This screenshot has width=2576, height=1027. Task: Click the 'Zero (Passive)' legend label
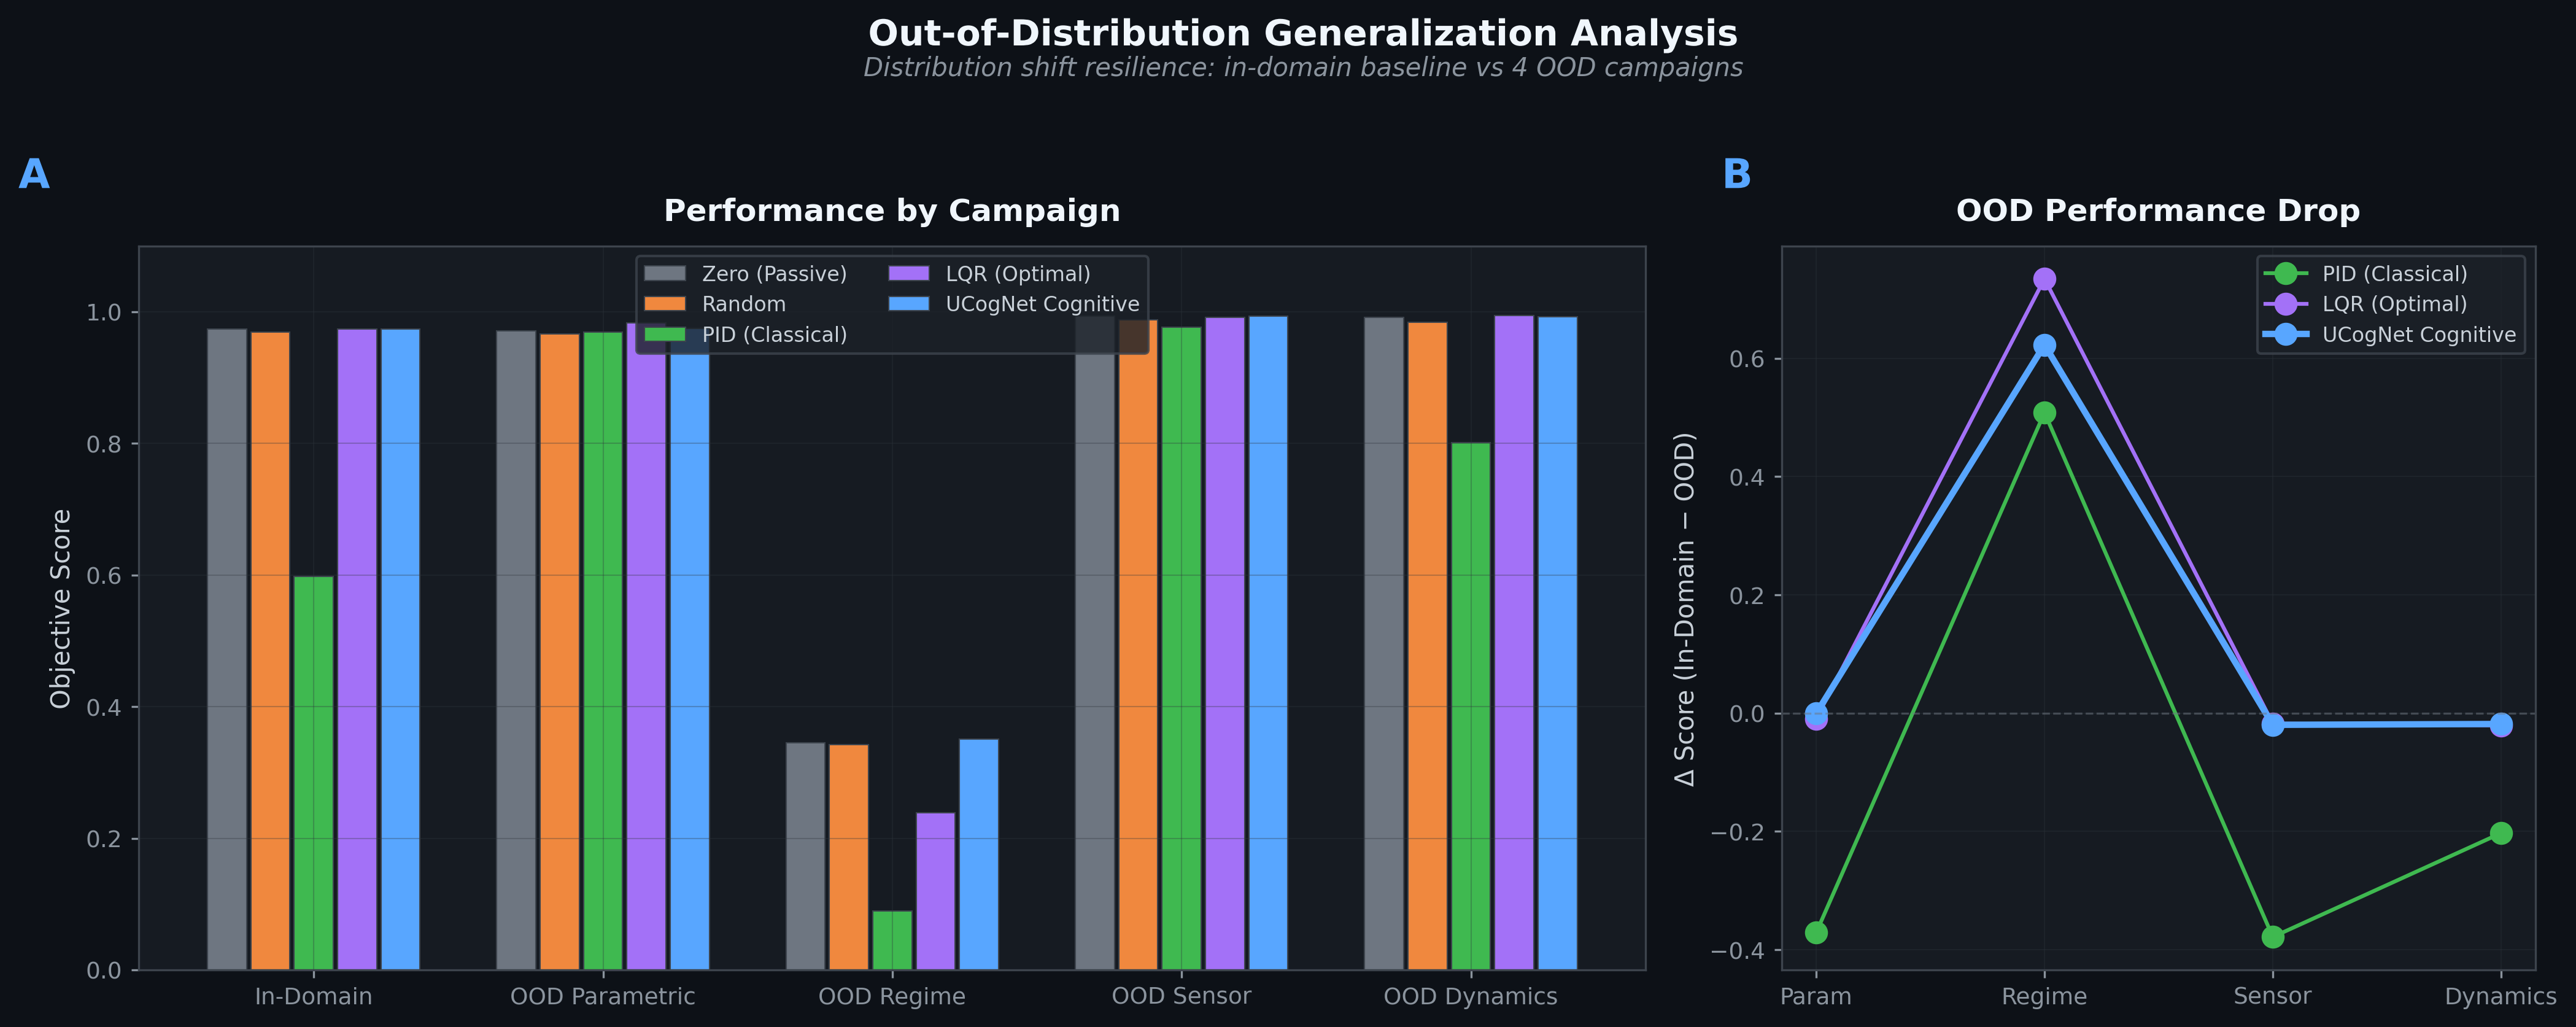(x=774, y=274)
